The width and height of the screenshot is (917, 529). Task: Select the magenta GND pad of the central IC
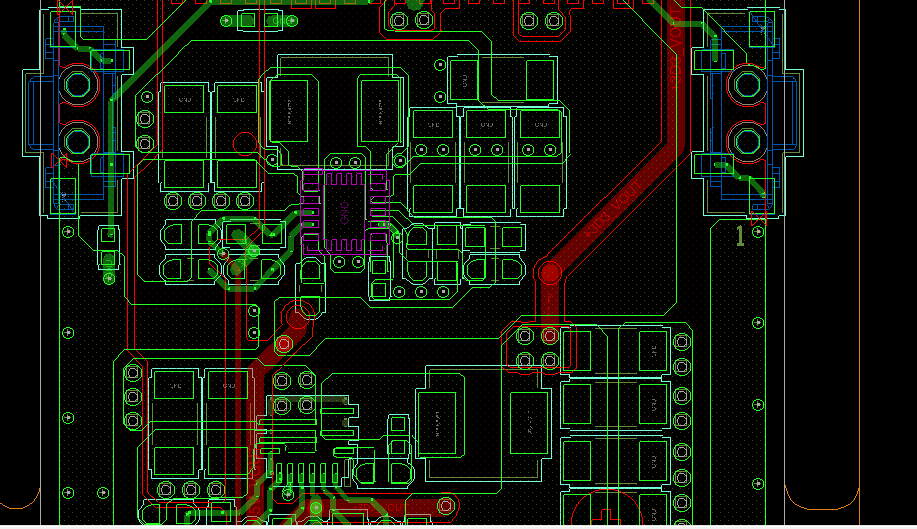coord(344,212)
